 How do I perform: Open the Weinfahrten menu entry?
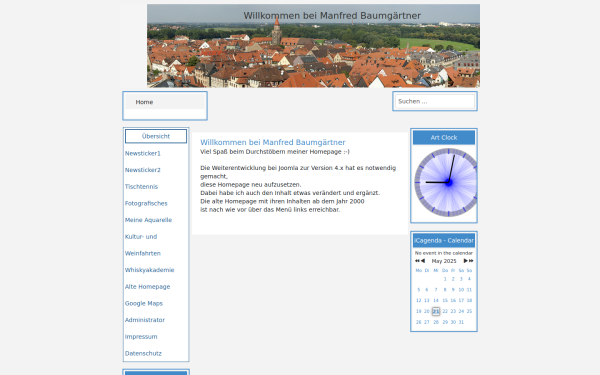143,253
